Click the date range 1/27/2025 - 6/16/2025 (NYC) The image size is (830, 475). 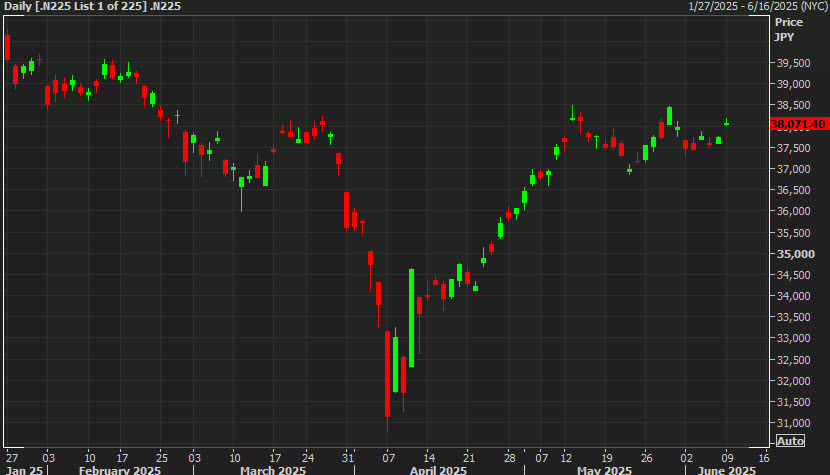758,7
